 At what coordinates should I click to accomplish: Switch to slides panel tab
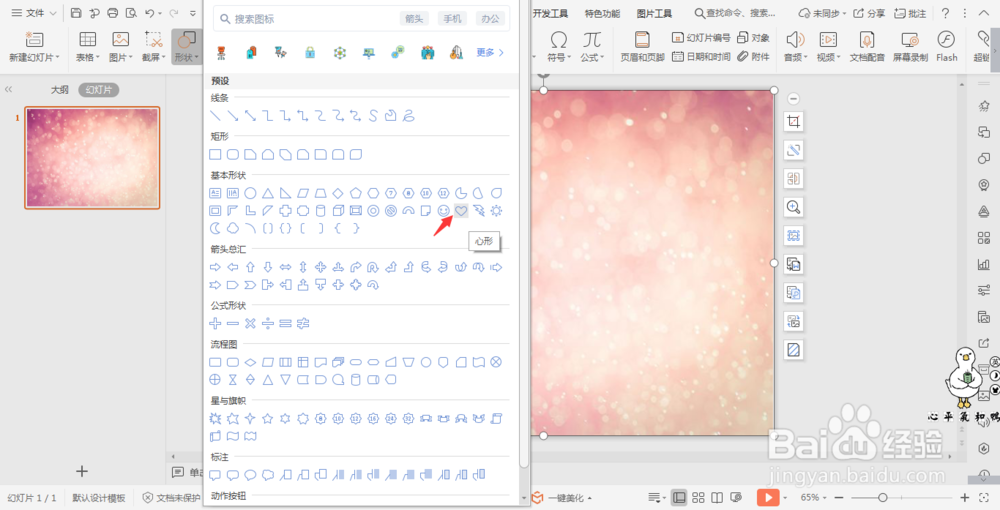(99, 90)
